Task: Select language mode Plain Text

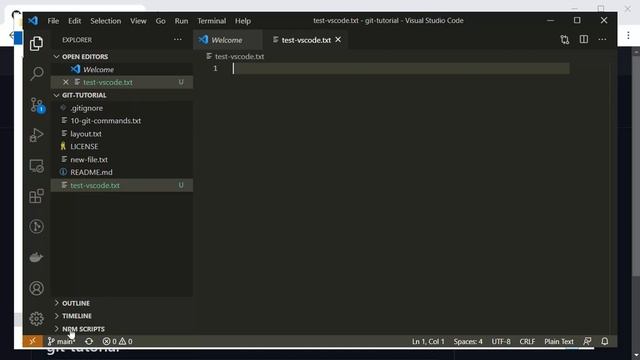Action: click(x=559, y=341)
